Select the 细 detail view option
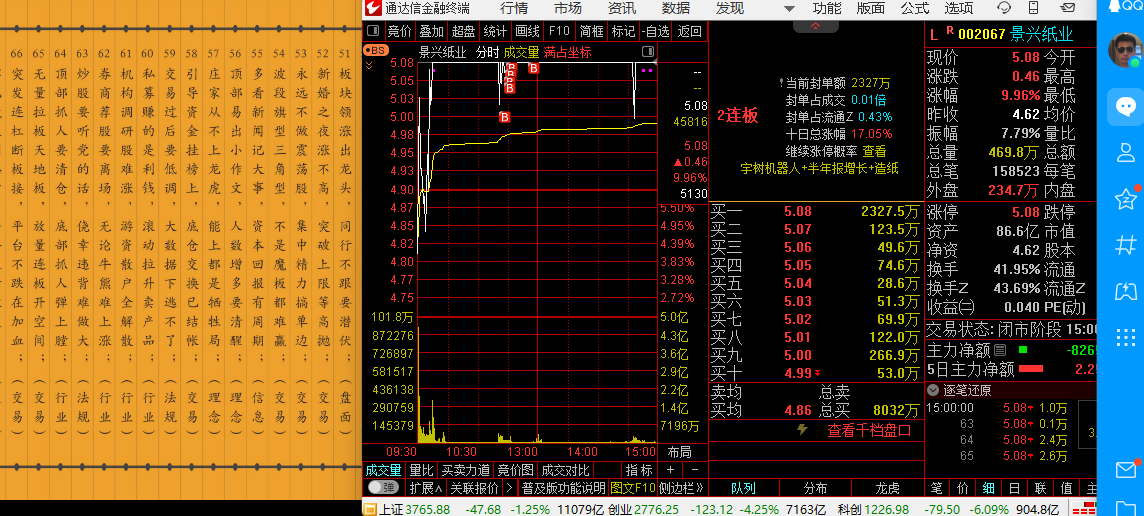1144x516 pixels. (x=988, y=488)
